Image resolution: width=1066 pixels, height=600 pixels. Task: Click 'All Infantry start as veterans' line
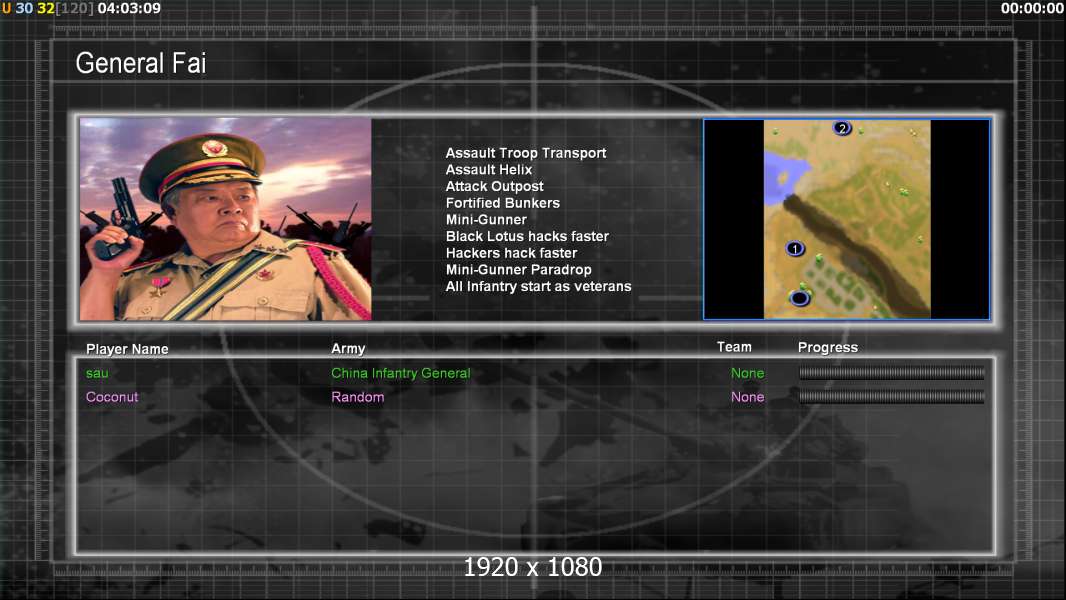point(538,286)
